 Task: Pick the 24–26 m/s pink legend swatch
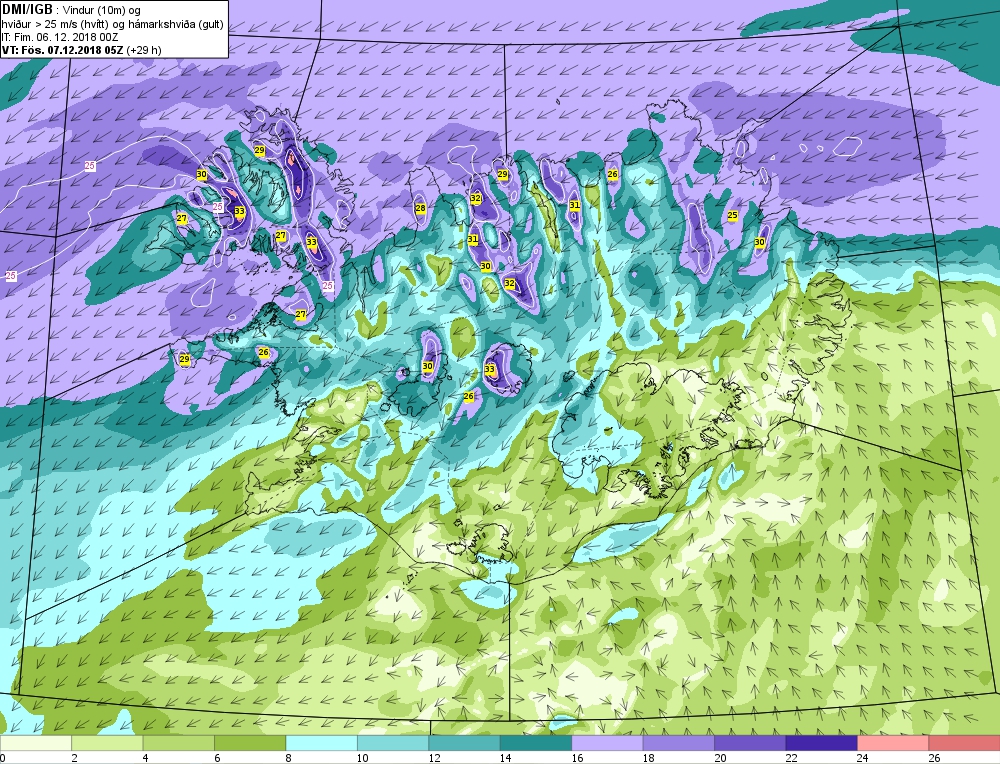(x=893, y=743)
